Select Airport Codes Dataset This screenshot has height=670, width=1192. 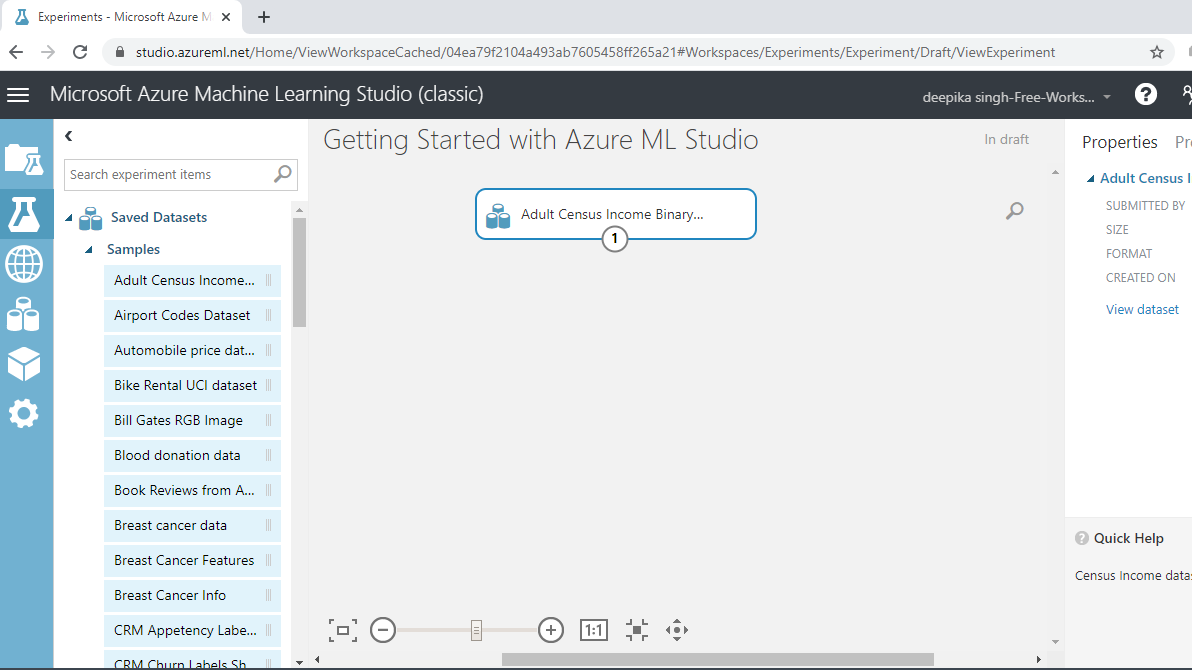[192, 316]
